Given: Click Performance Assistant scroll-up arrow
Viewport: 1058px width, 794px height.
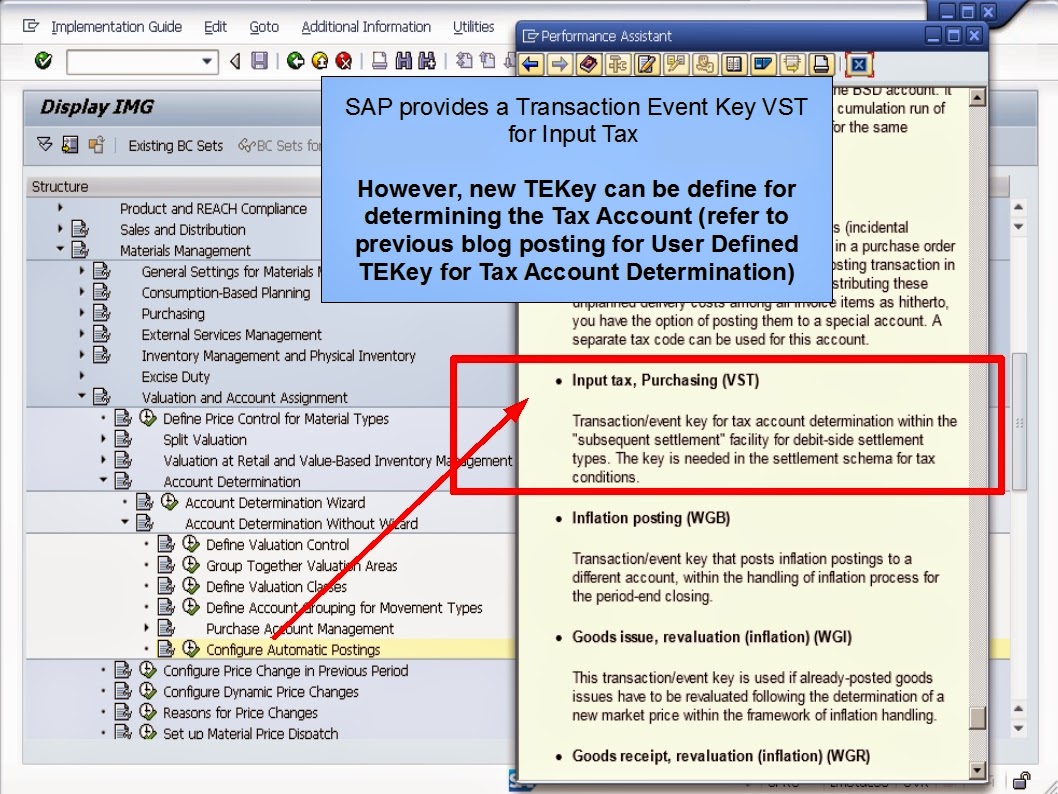Looking at the screenshot, I should coord(977,98).
